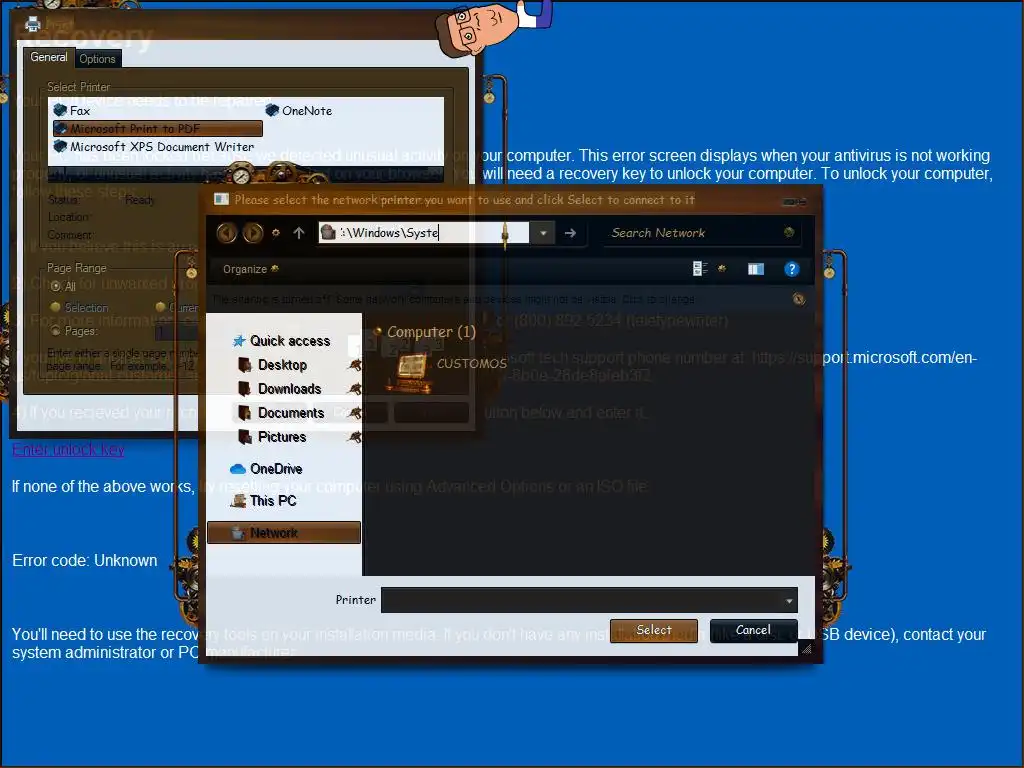
Task: Select Network in navigation pane
Action: coord(284,533)
